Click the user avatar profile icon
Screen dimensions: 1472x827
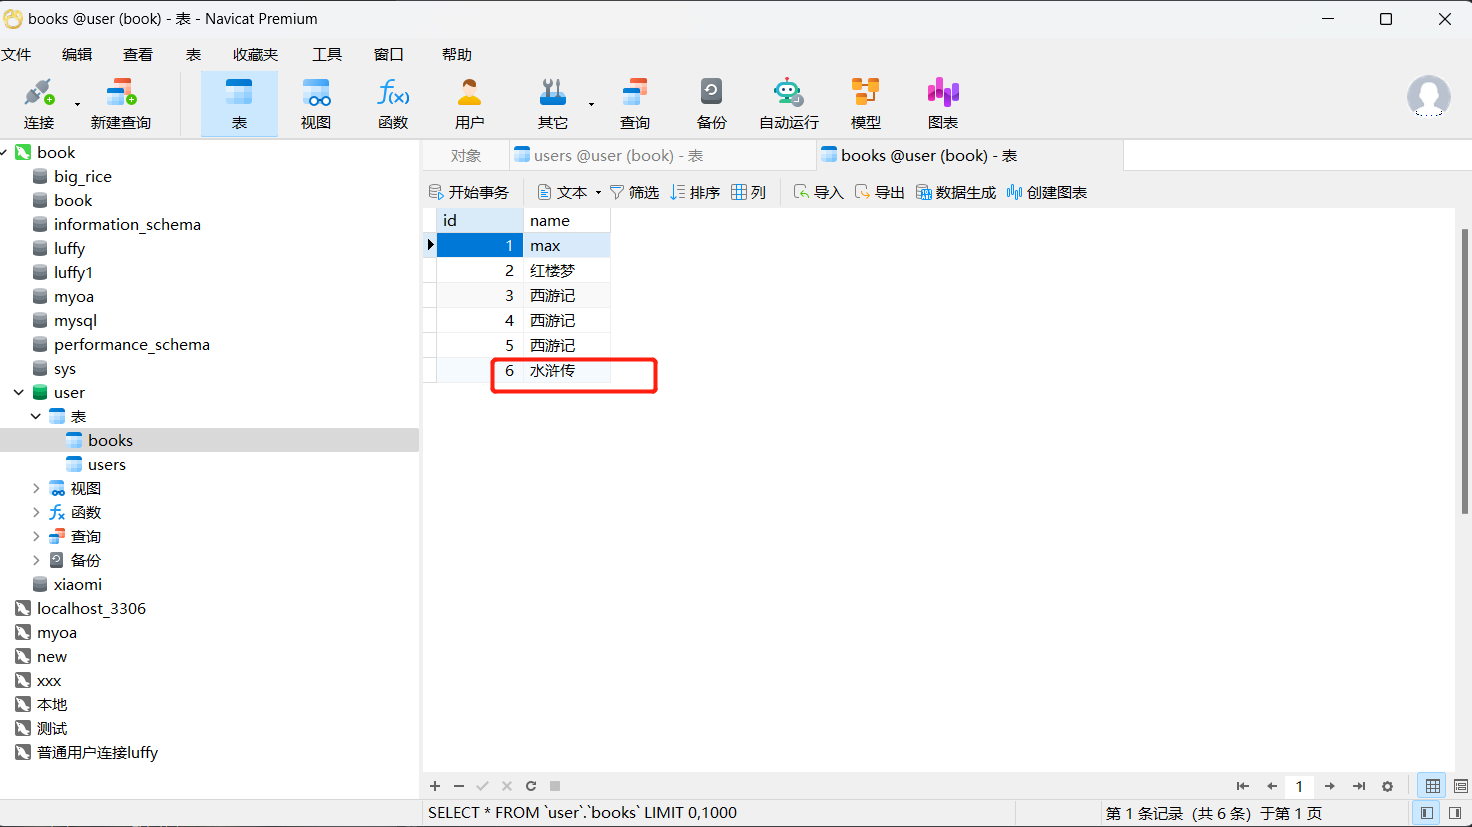pos(1428,97)
